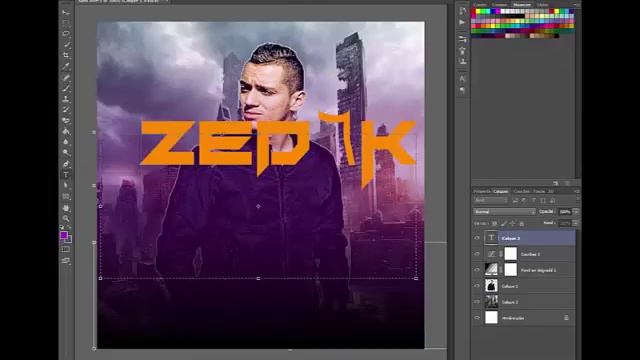640x360 pixels.
Task: Select the Crop tool
Action: tap(66, 55)
